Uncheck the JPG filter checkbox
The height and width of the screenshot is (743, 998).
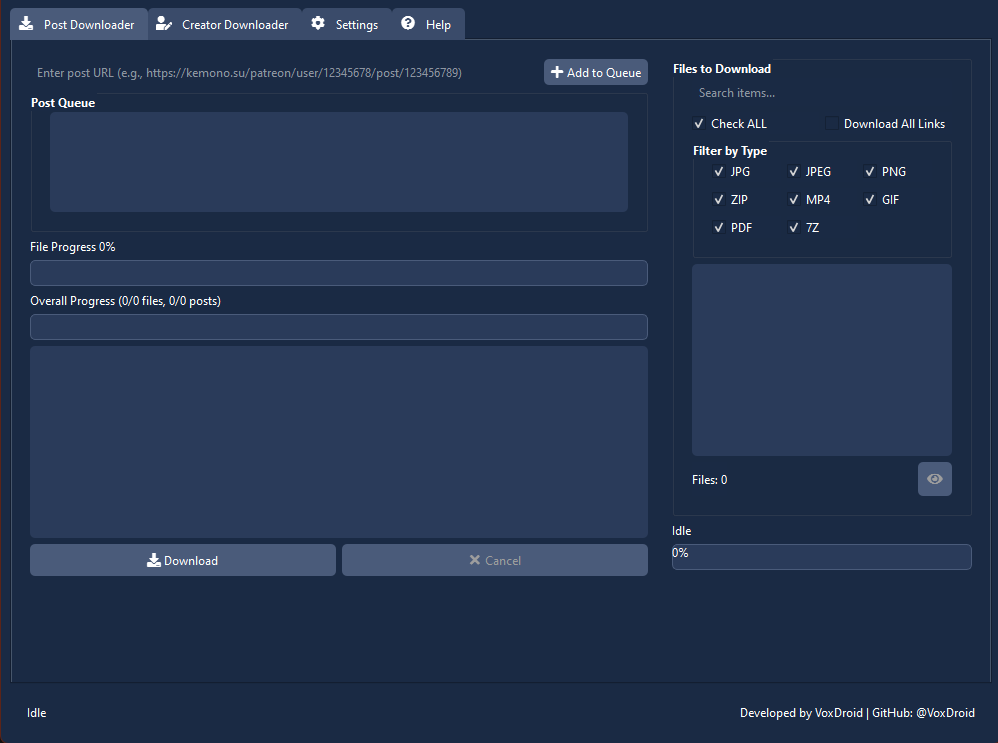(719, 171)
